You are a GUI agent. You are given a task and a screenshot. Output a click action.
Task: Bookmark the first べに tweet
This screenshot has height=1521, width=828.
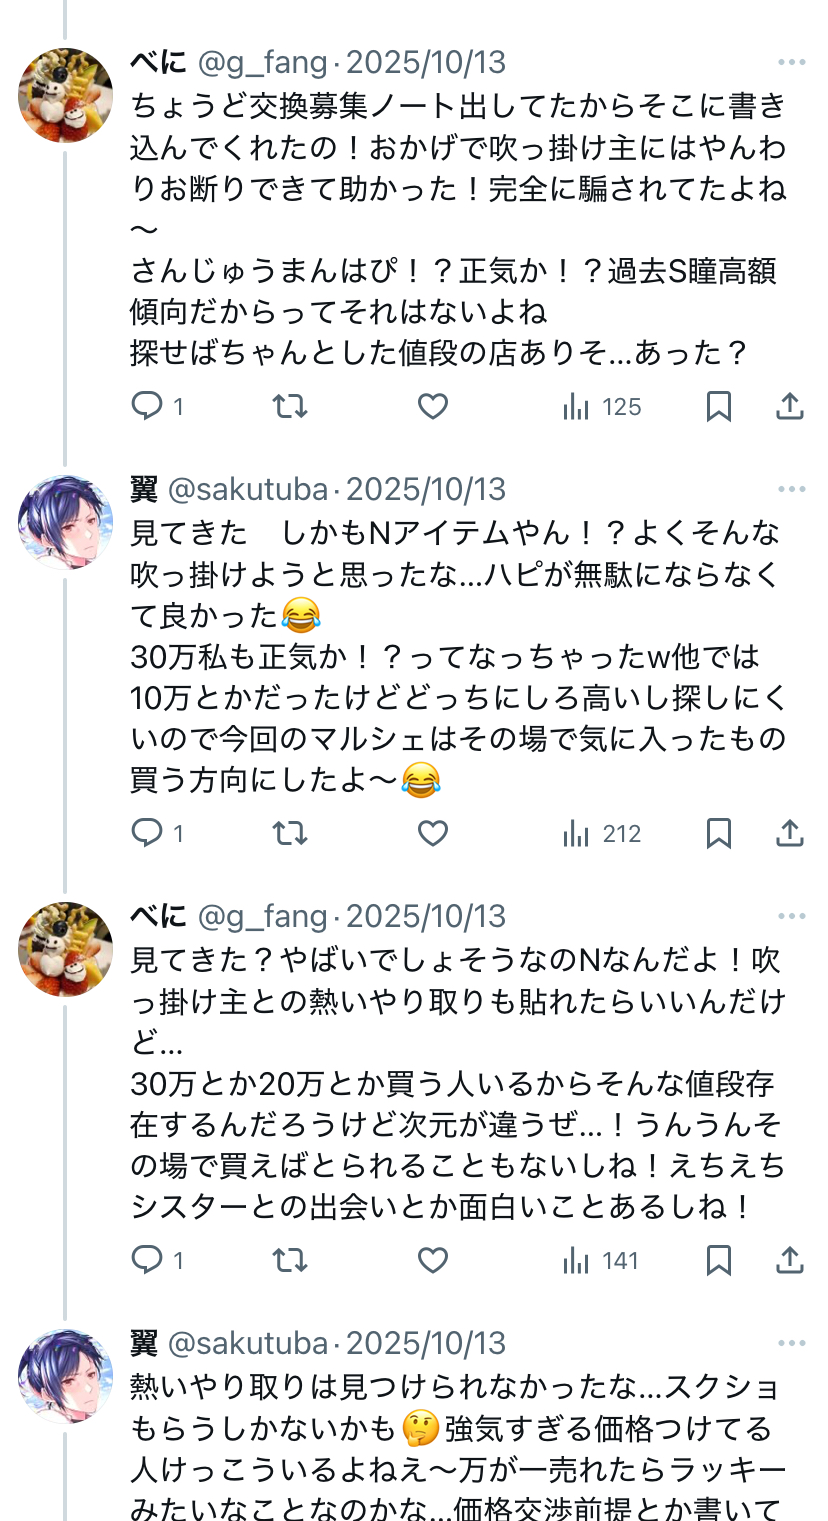(x=719, y=406)
